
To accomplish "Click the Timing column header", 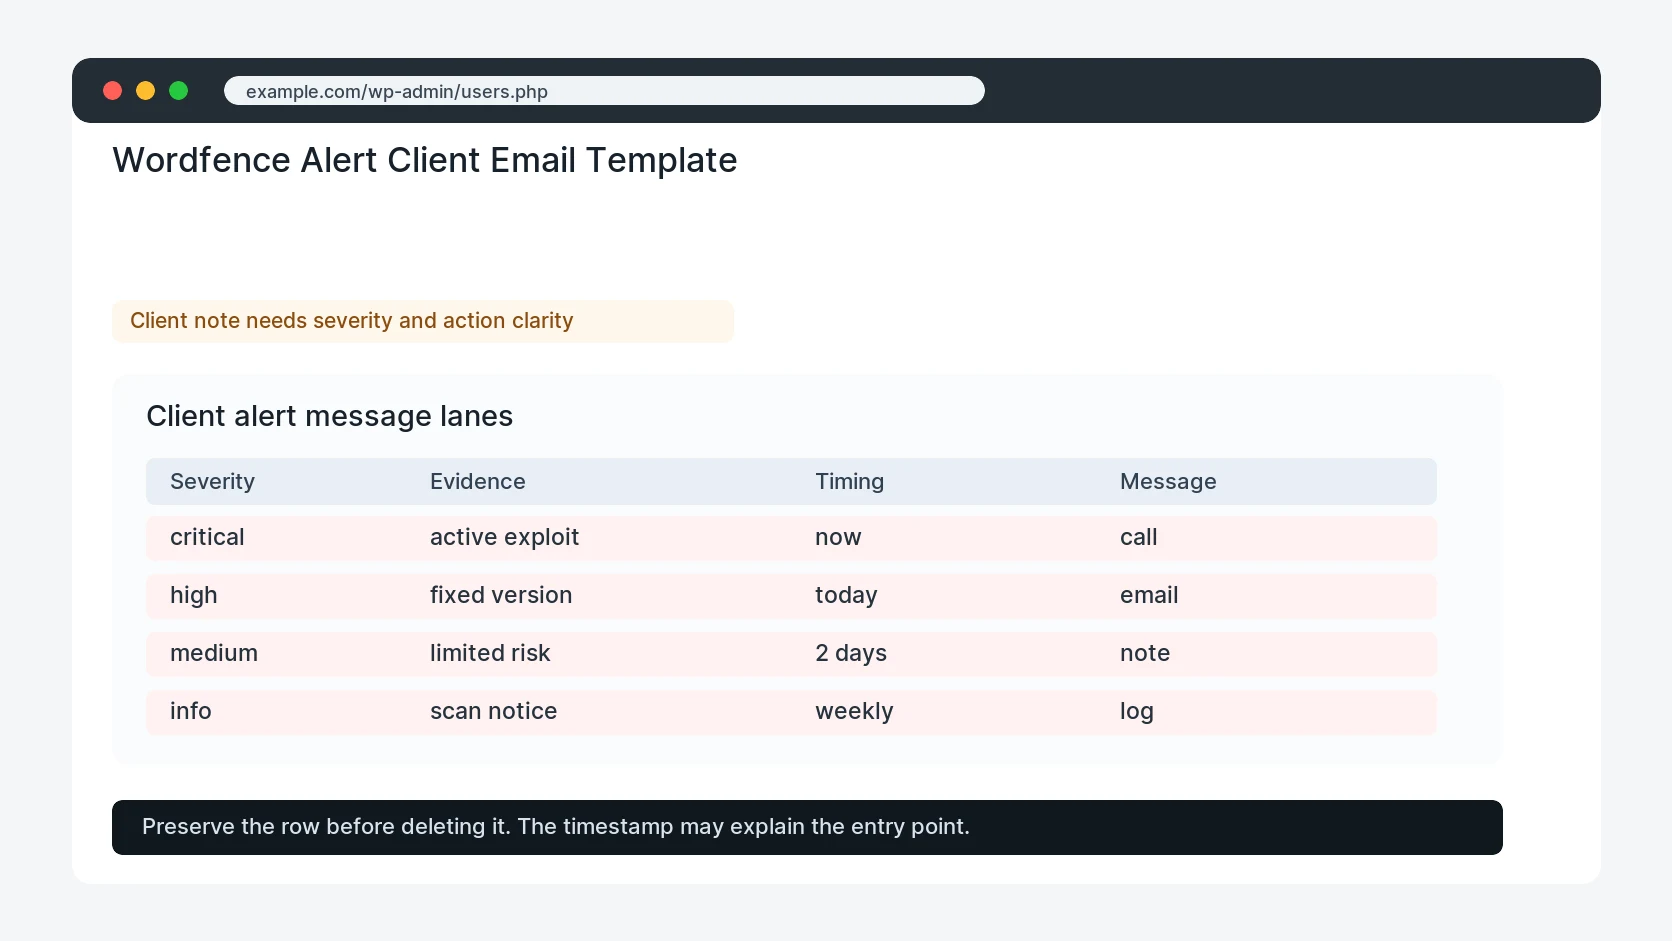I will [850, 482].
